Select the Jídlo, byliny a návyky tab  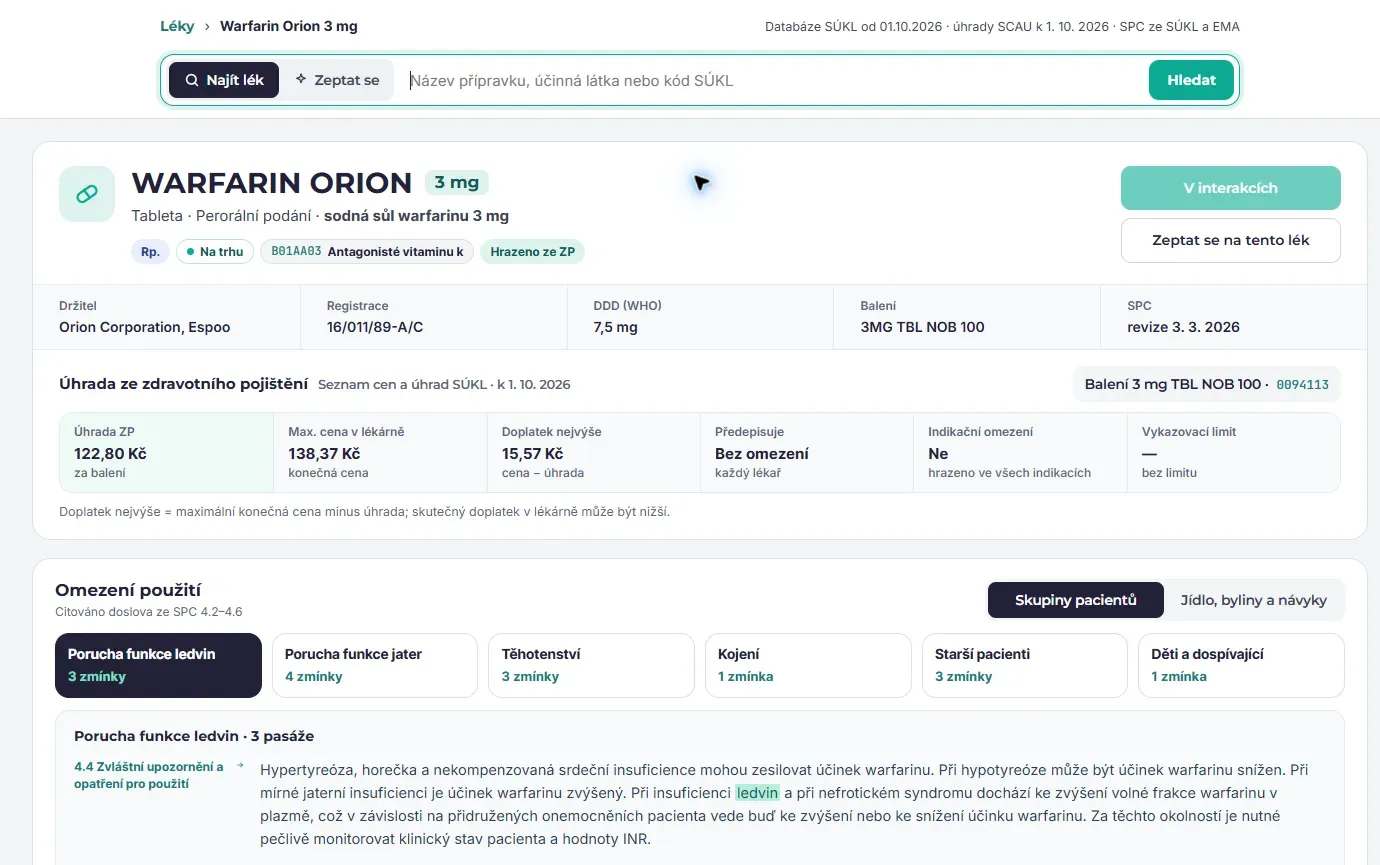1254,600
